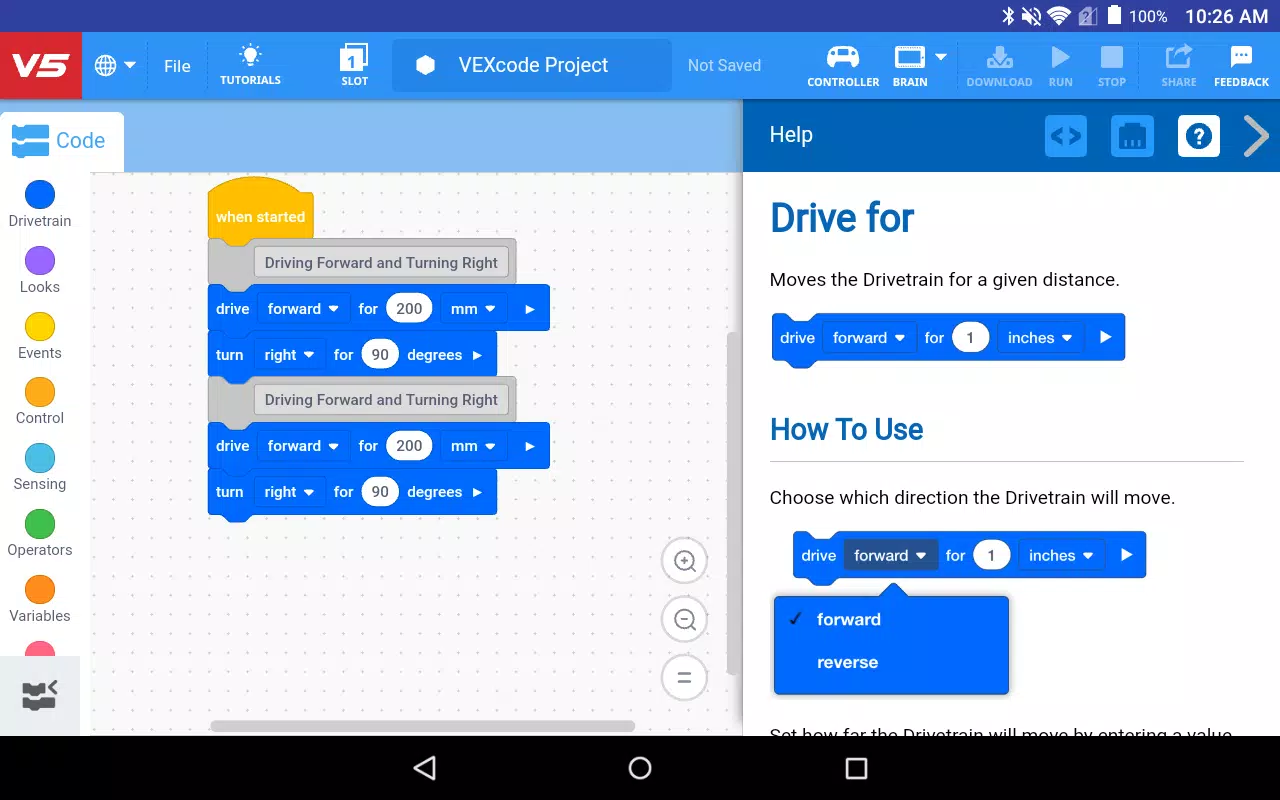1280x800 pixels.
Task: Open the first drive block's mm units dropdown
Action: (x=473, y=309)
